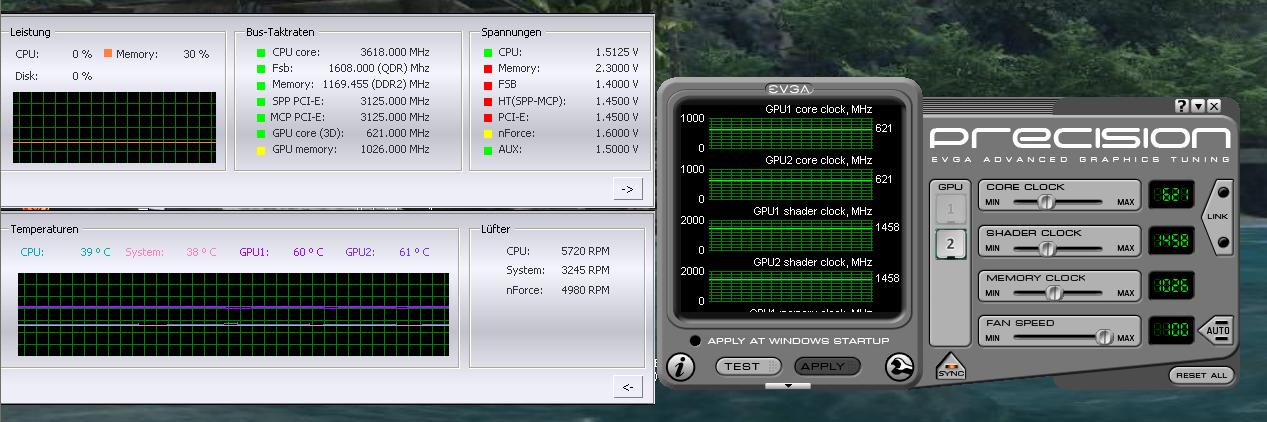Select GPU 1 button
This screenshot has height=422, width=1267.
point(950,208)
